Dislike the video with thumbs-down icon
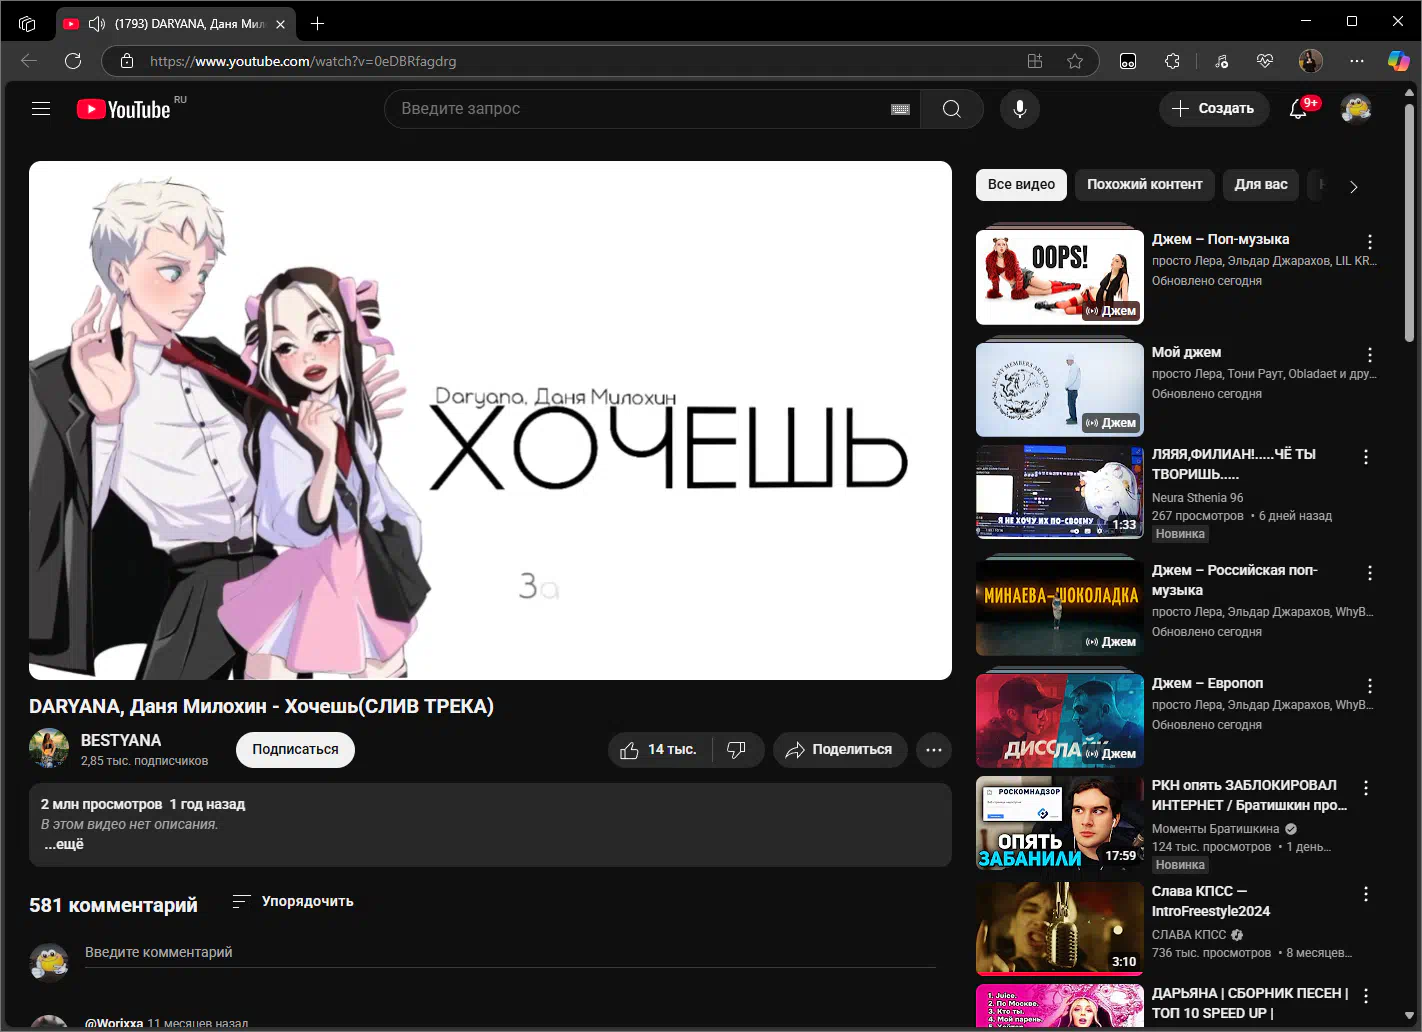The image size is (1422, 1032). [x=737, y=750]
